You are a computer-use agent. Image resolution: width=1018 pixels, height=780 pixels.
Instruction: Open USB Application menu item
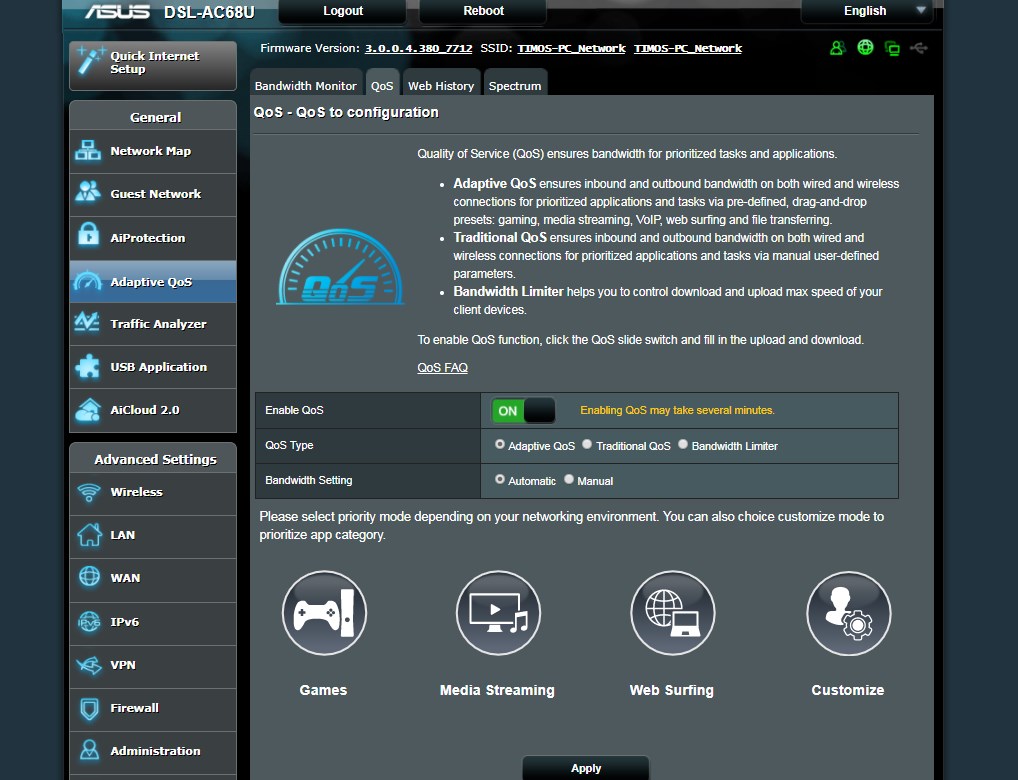(153, 367)
